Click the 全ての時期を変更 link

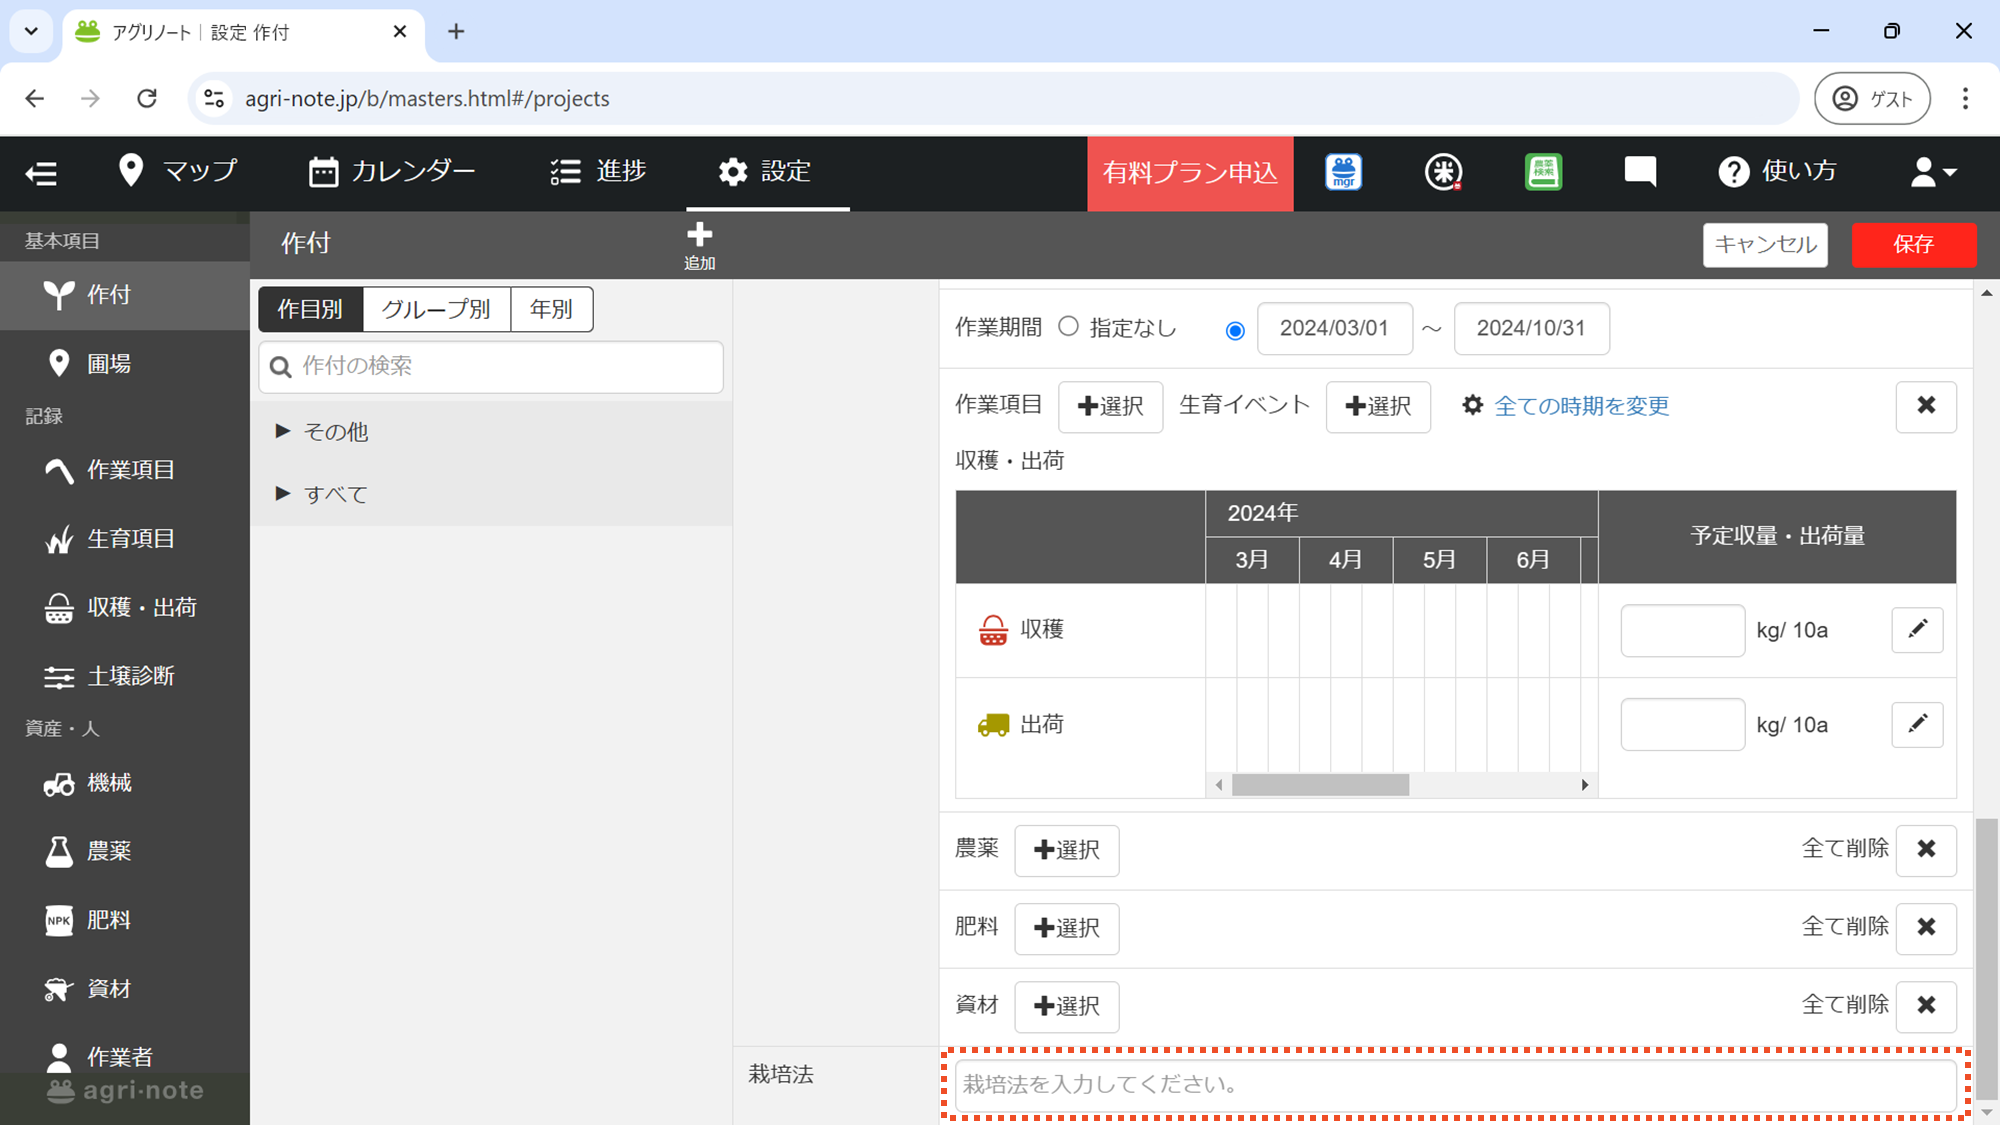(1581, 406)
